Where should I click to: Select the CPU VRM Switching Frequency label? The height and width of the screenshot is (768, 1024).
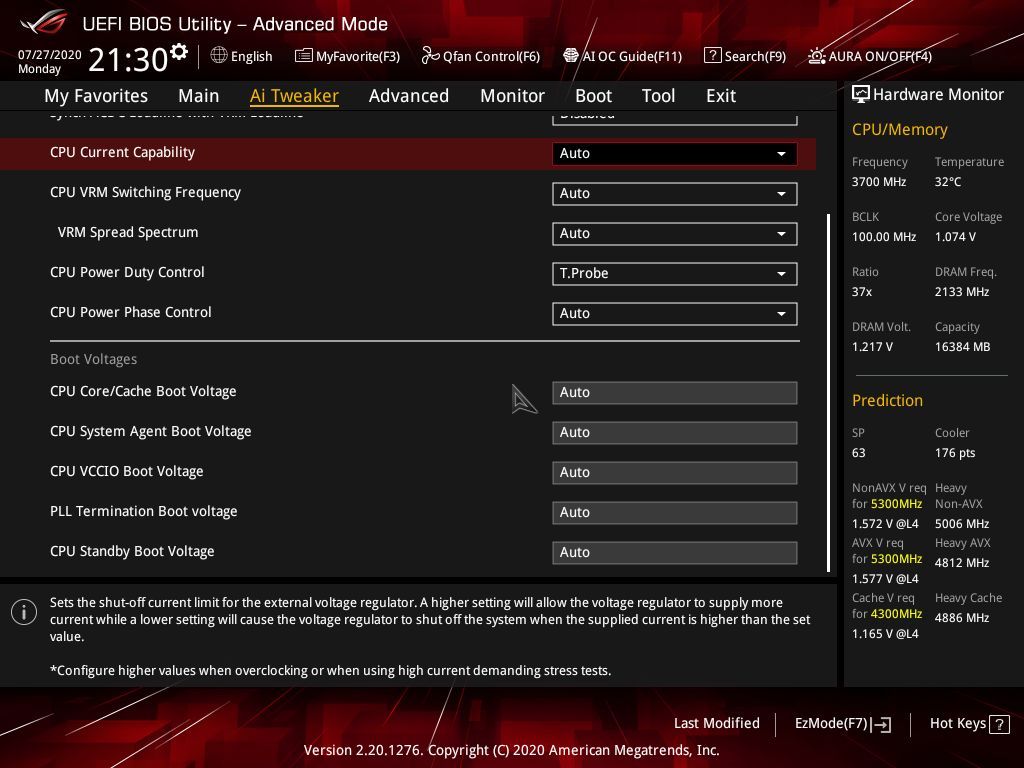(145, 192)
